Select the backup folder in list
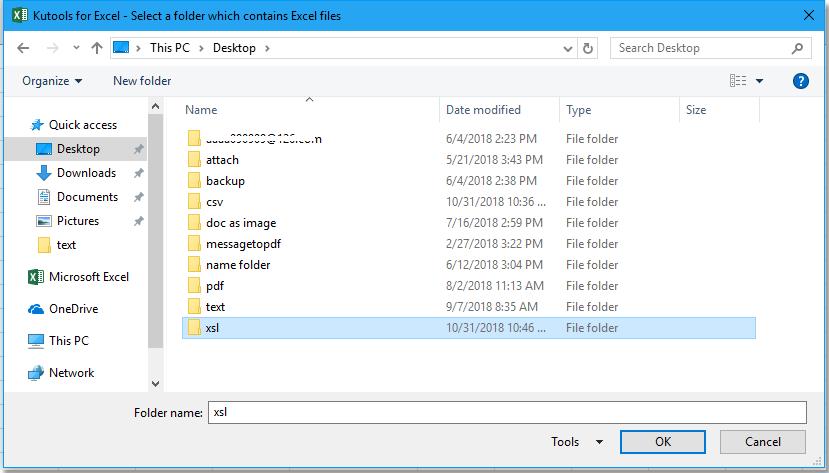 pos(225,181)
